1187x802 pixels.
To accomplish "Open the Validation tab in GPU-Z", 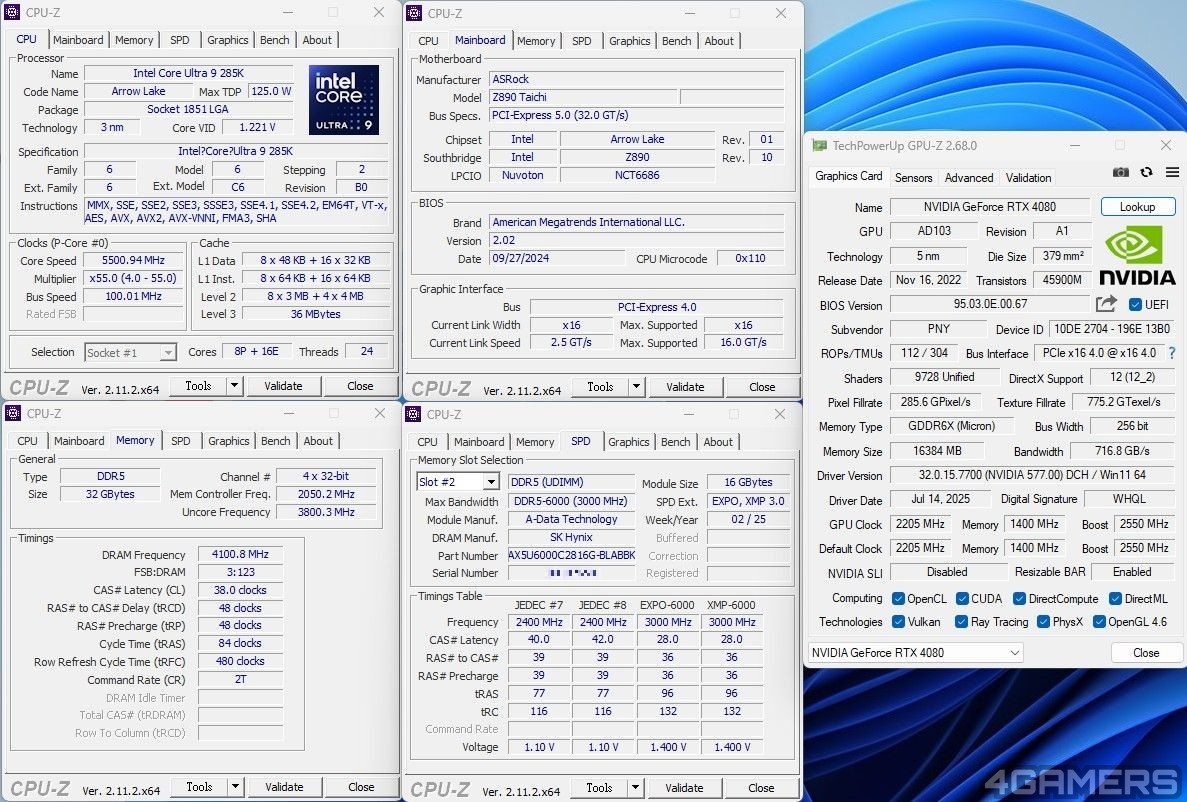I will (x=1028, y=178).
